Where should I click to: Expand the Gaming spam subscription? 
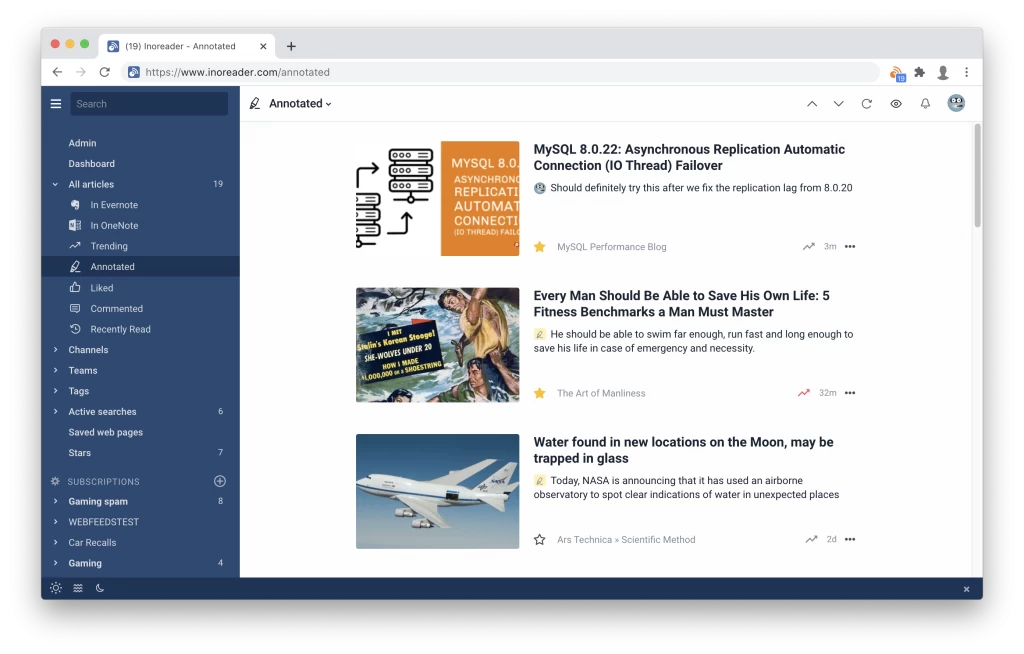55,501
